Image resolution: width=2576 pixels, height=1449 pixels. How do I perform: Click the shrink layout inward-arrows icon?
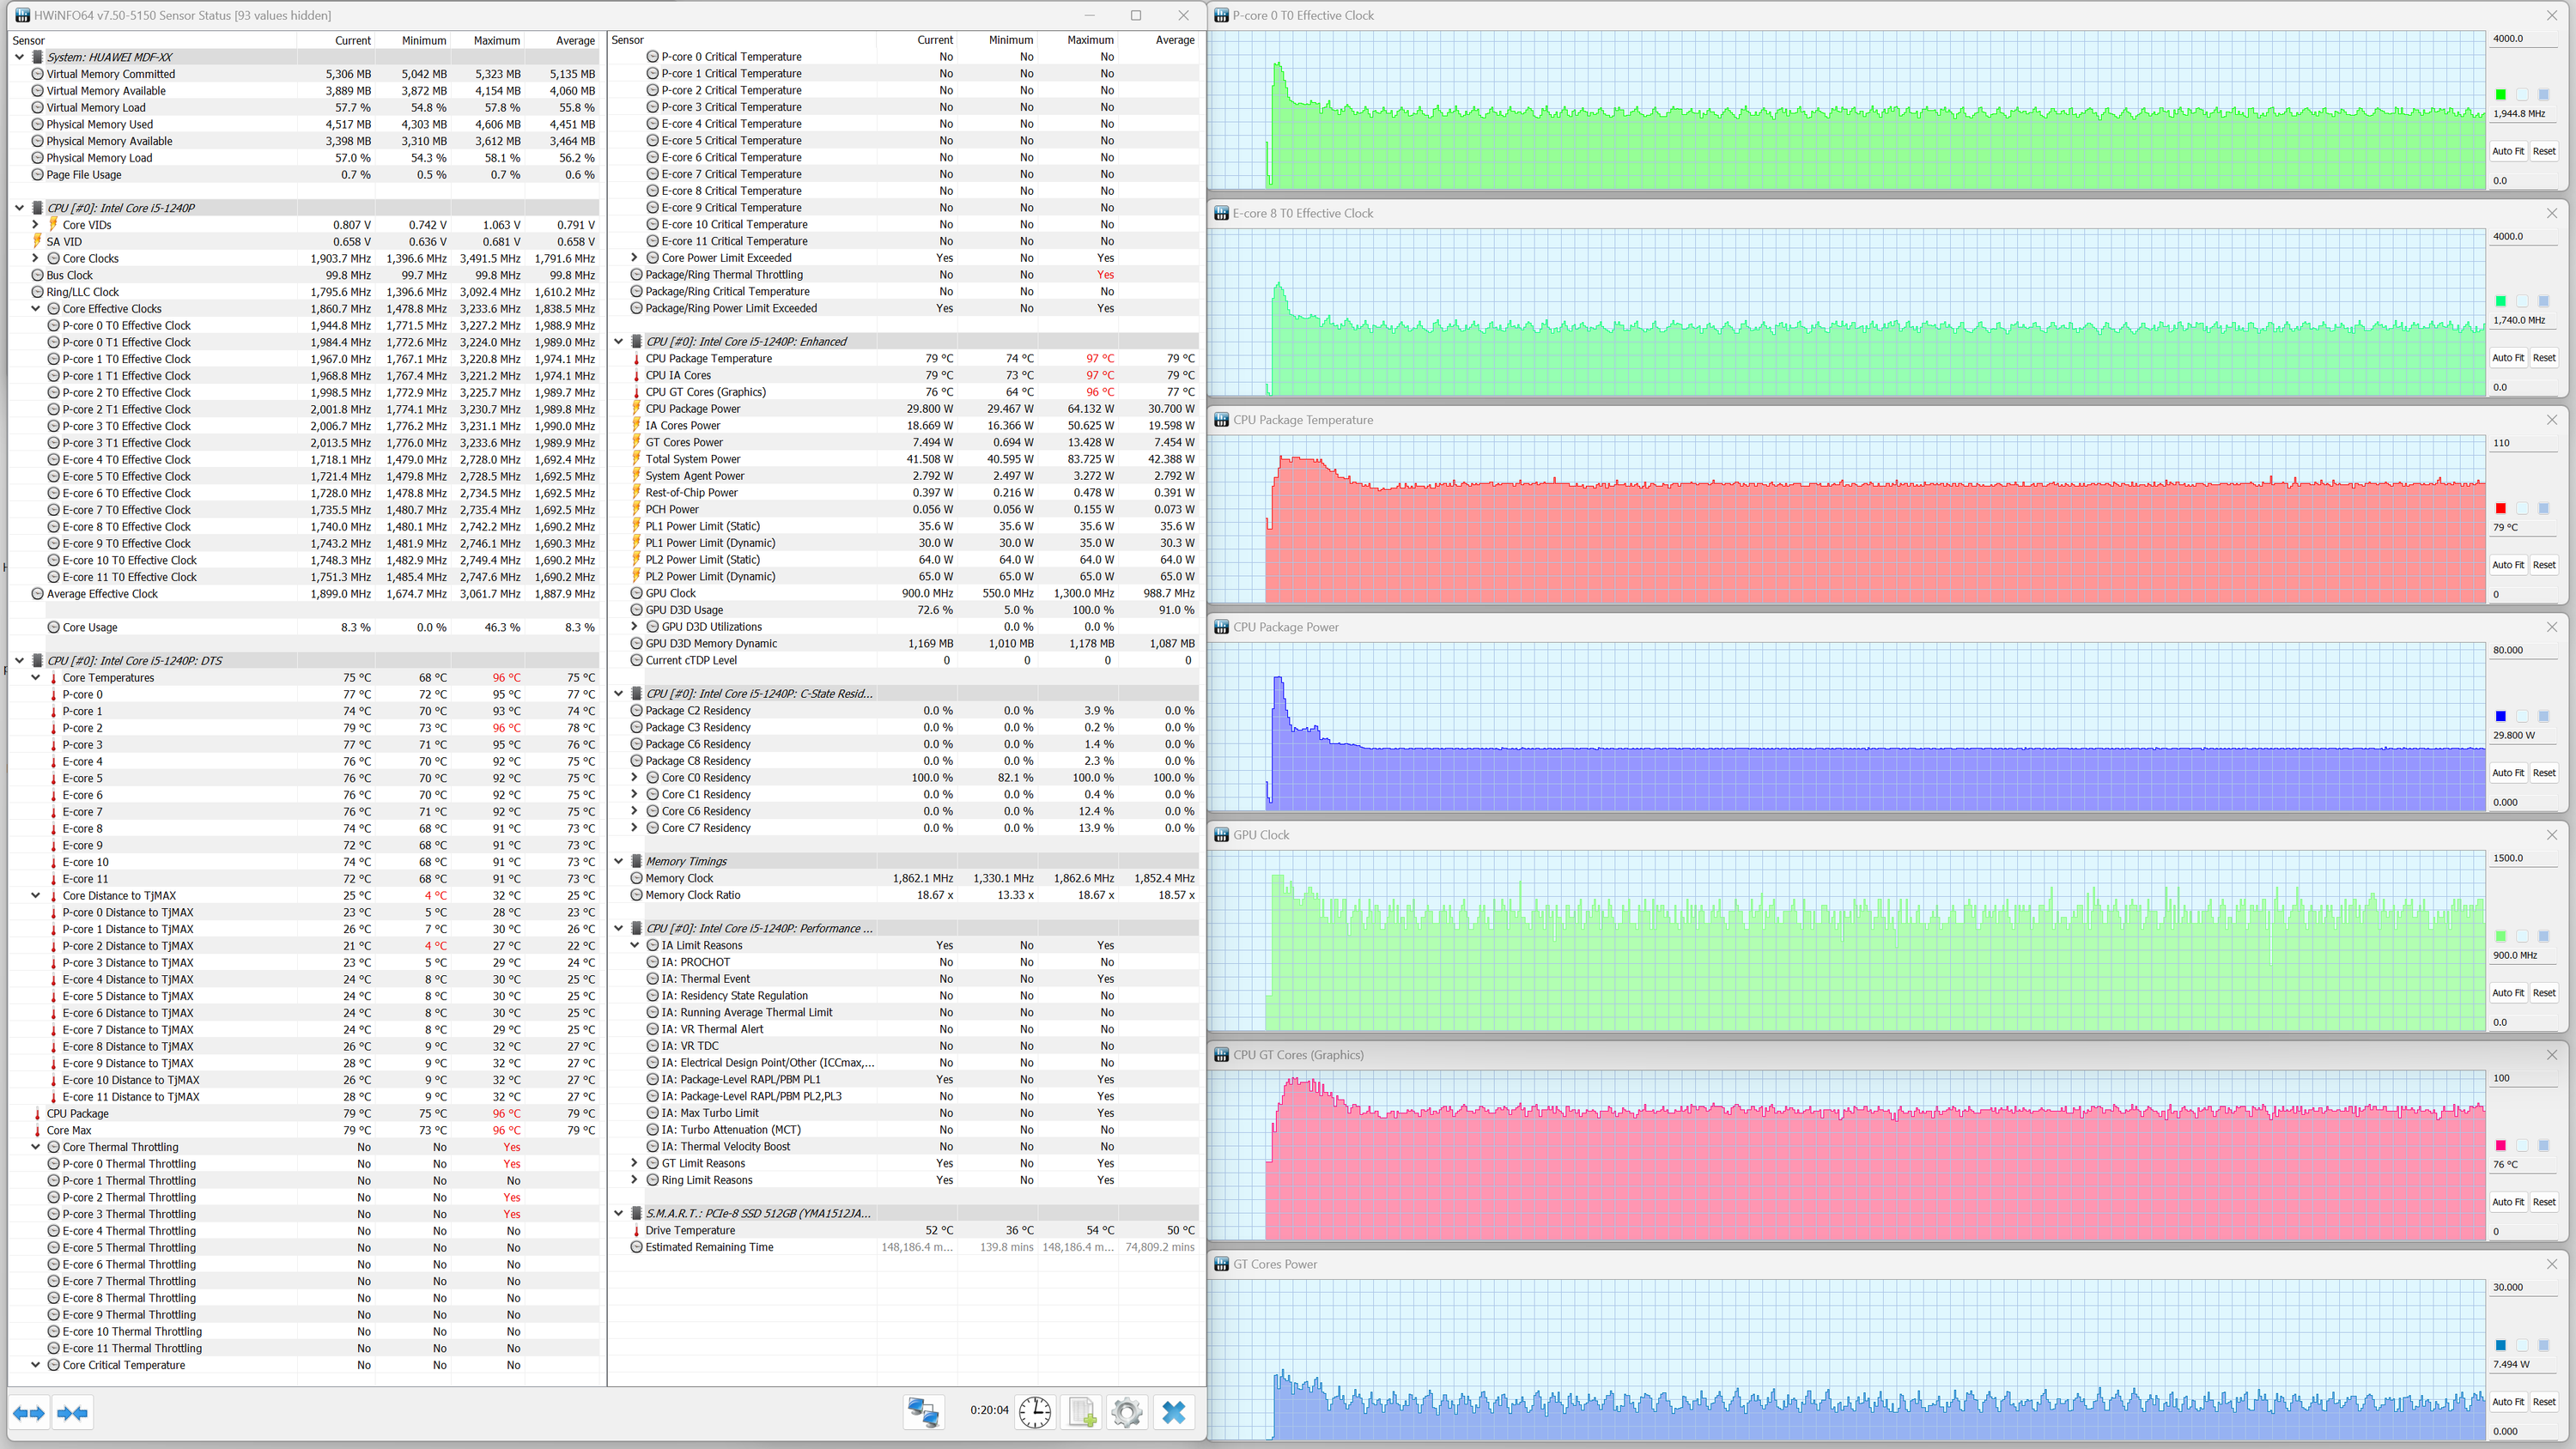(73, 1413)
